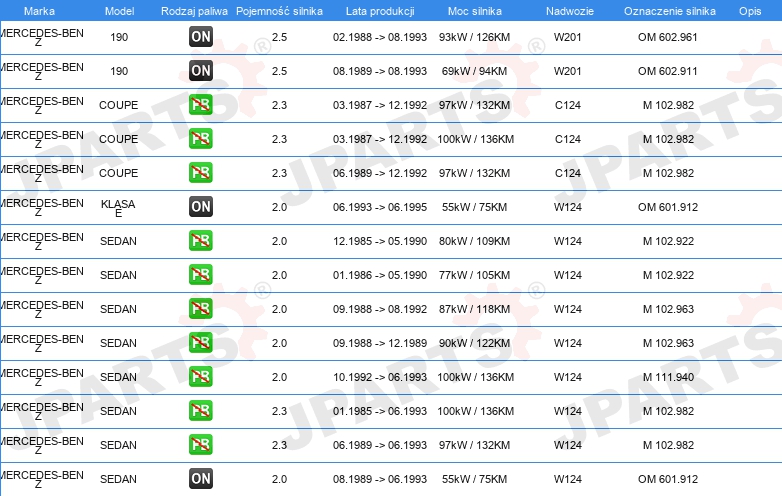The image size is (782, 496).
Task: Click production dates 12.1985 -> 05.1990
Action: 380,241
